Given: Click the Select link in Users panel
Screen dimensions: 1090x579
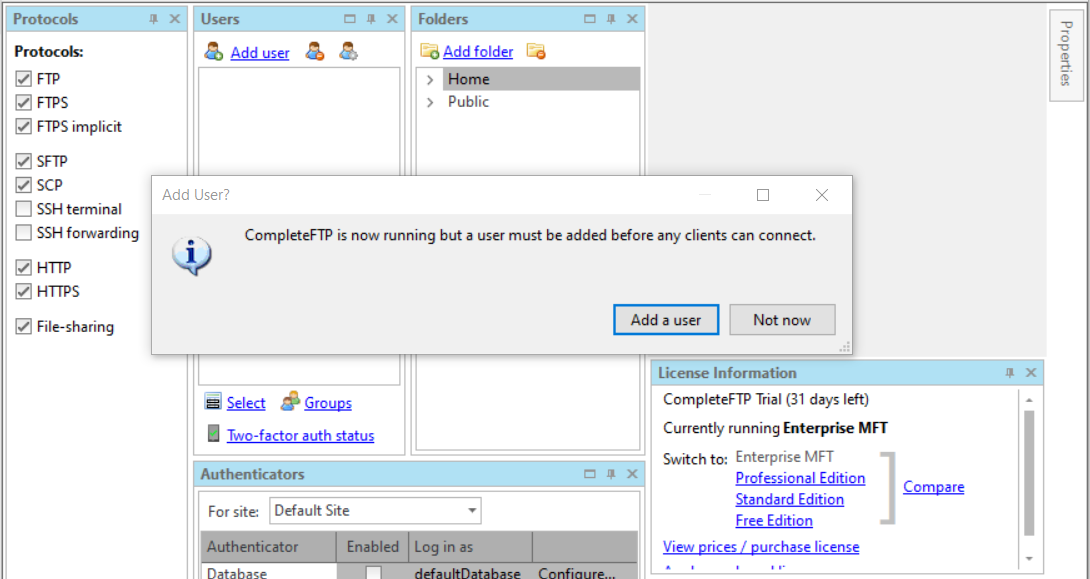Looking at the screenshot, I should [x=246, y=403].
